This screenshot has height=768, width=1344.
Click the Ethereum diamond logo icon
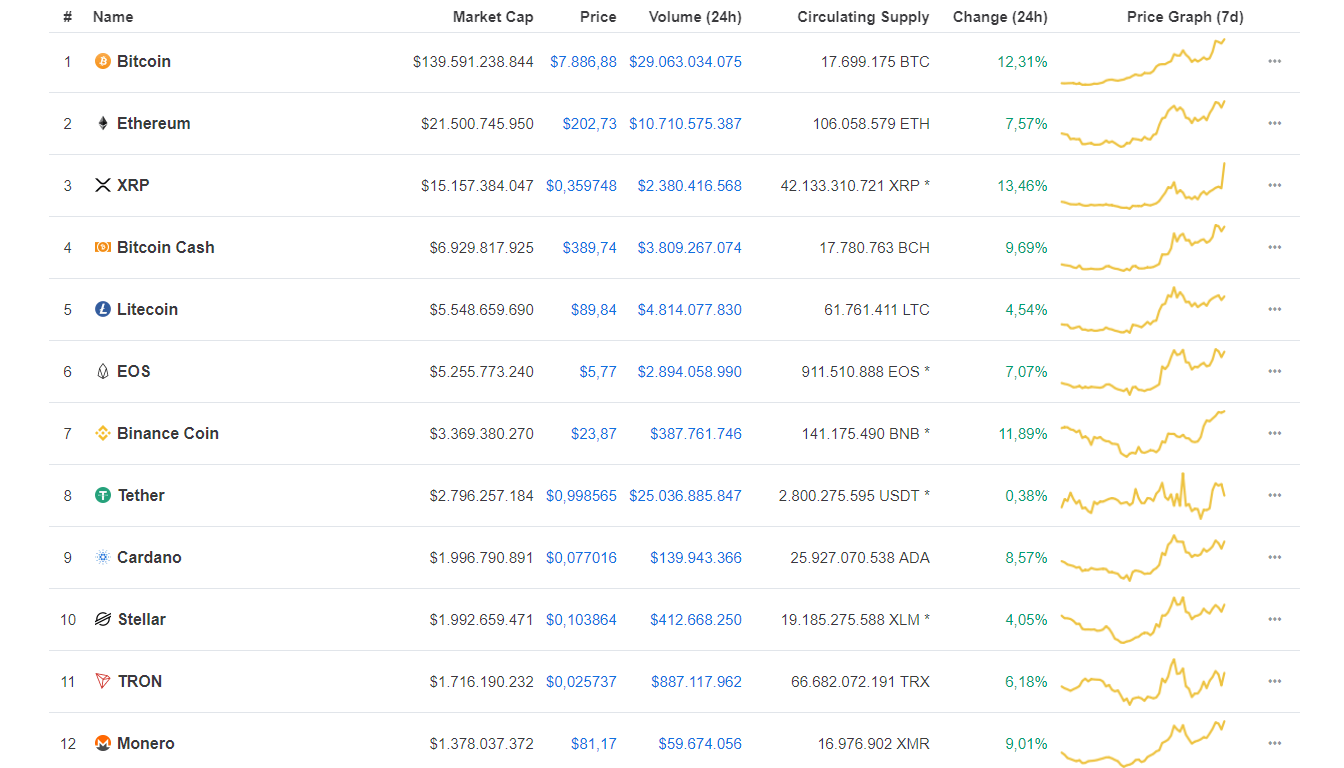[102, 124]
